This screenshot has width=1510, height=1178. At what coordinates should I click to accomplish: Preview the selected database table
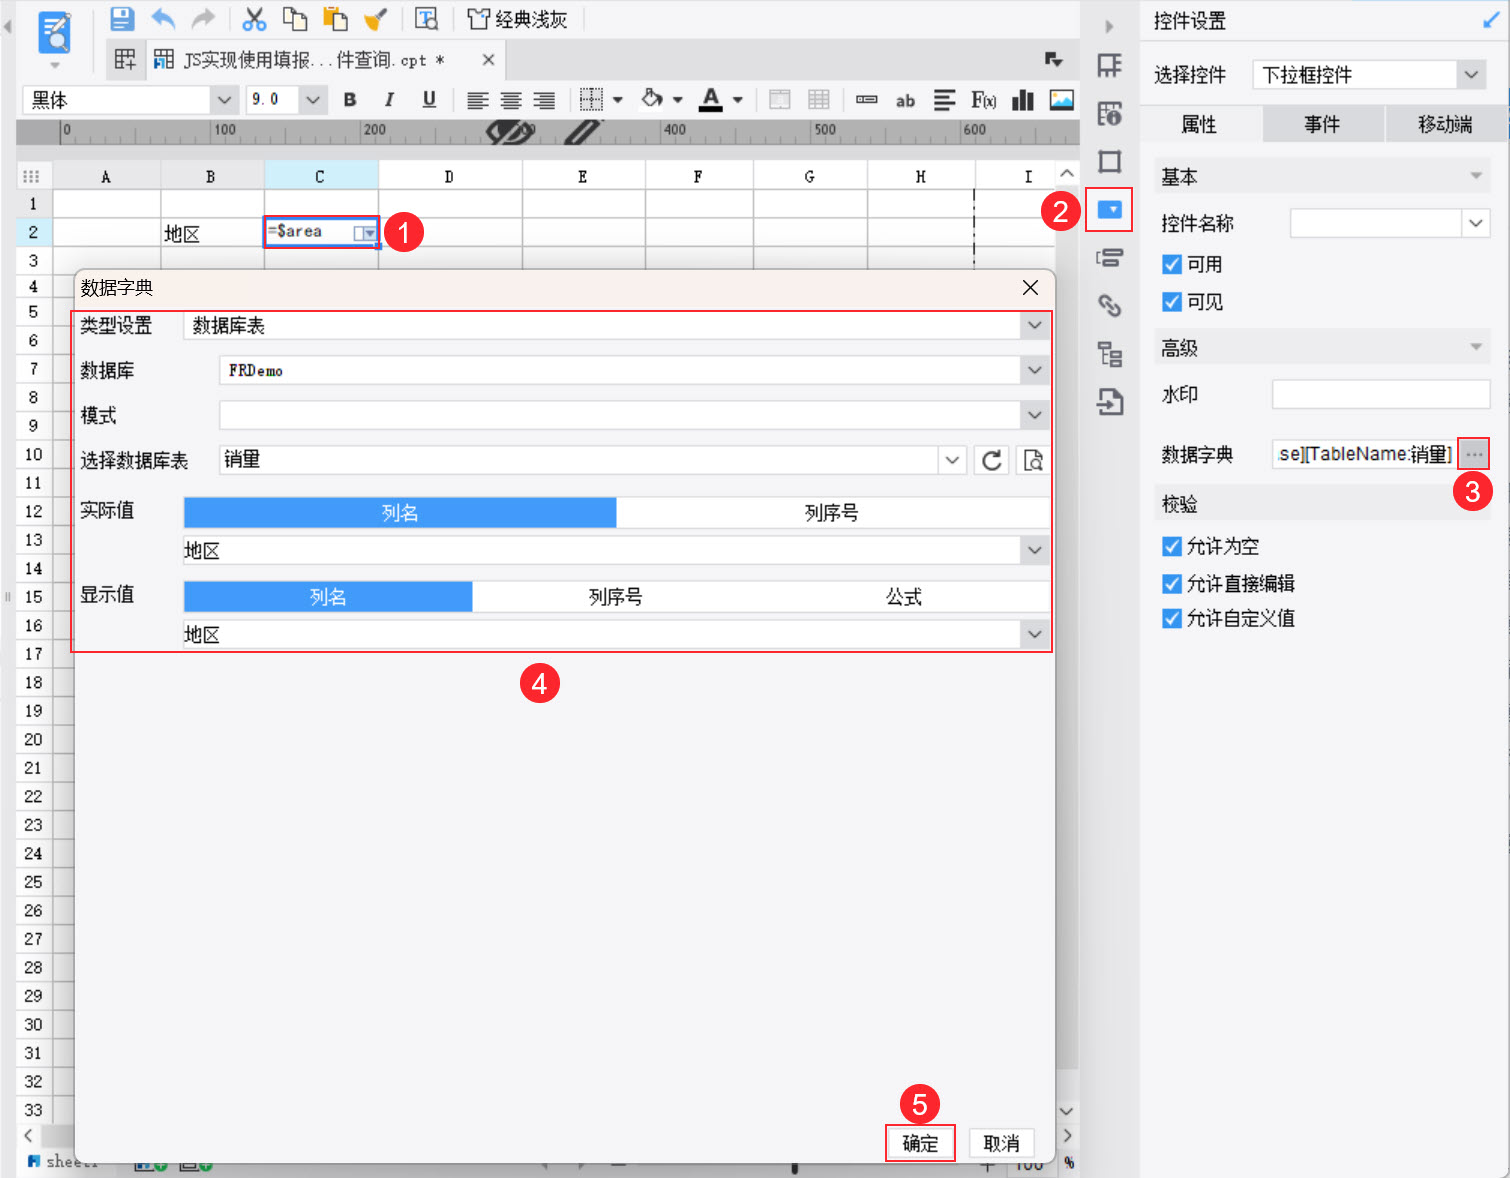1033,460
